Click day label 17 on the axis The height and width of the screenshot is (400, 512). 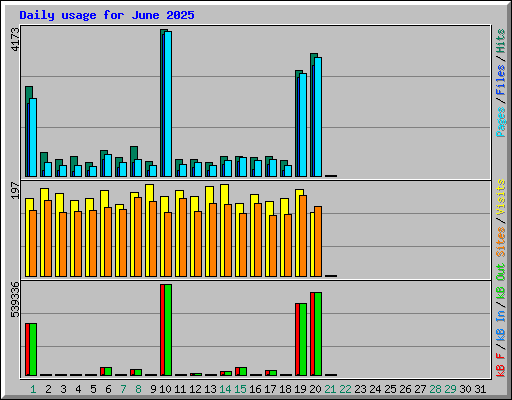[x=270, y=389]
